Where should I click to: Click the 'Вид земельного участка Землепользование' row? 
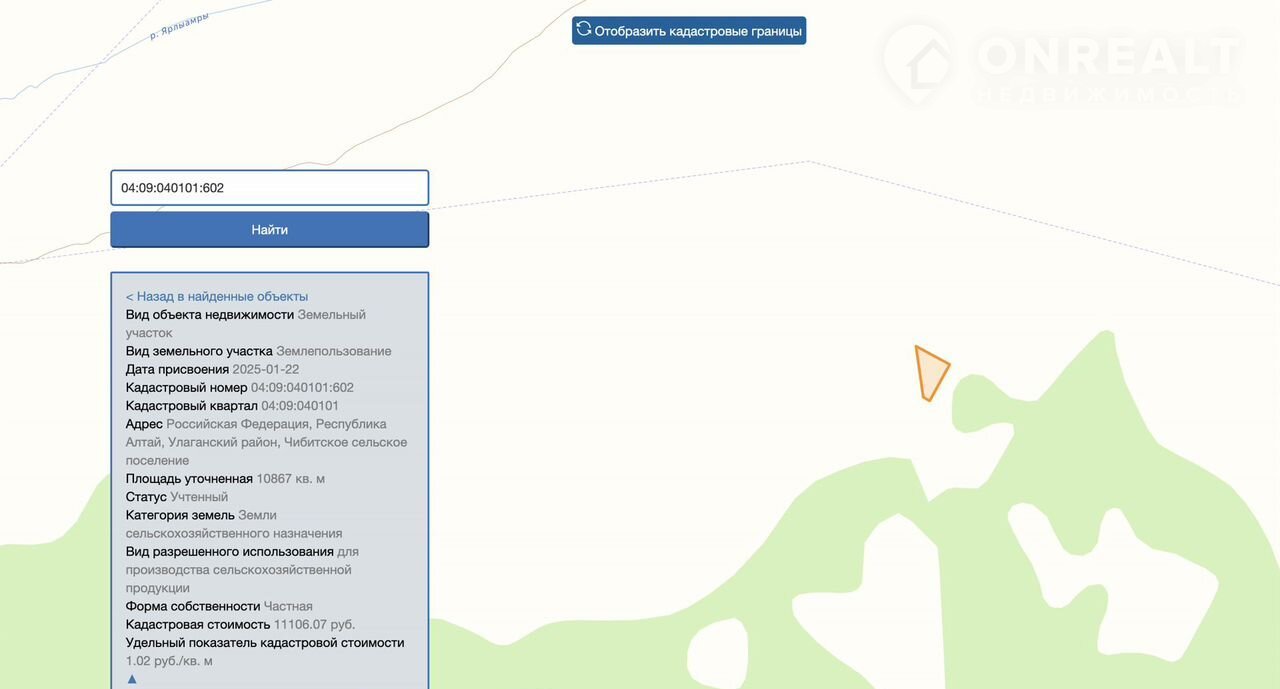(x=258, y=351)
